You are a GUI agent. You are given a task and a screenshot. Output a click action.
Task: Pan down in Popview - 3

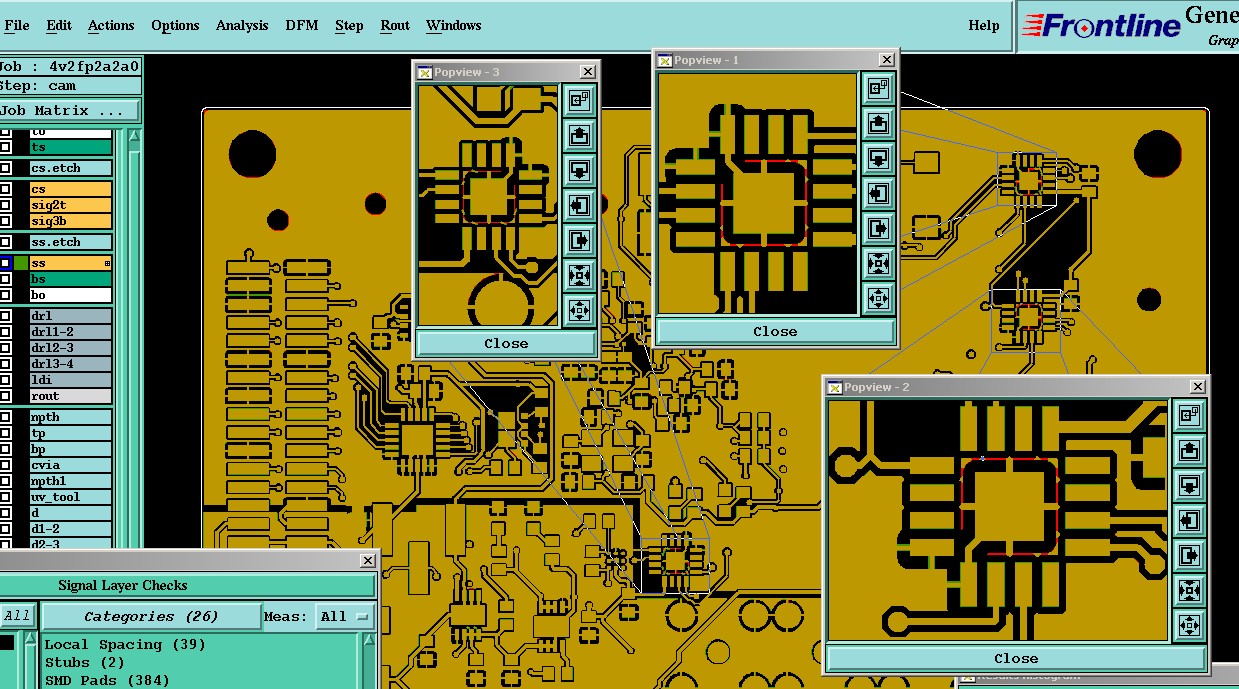tap(579, 170)
